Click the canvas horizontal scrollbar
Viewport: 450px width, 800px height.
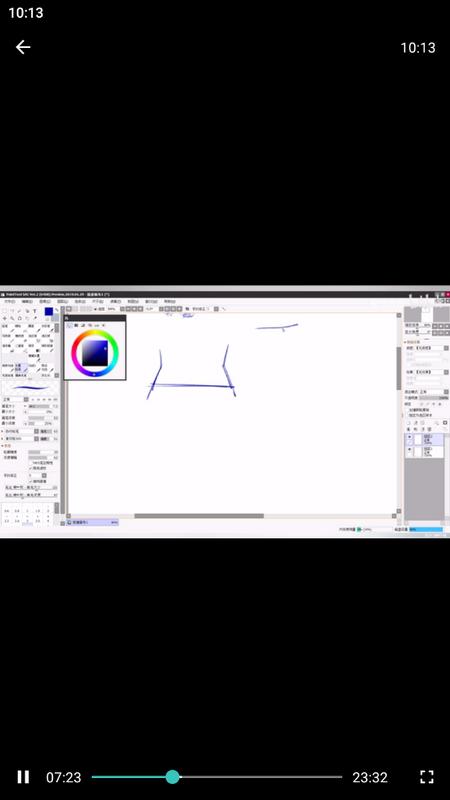(x=199, y=516)
